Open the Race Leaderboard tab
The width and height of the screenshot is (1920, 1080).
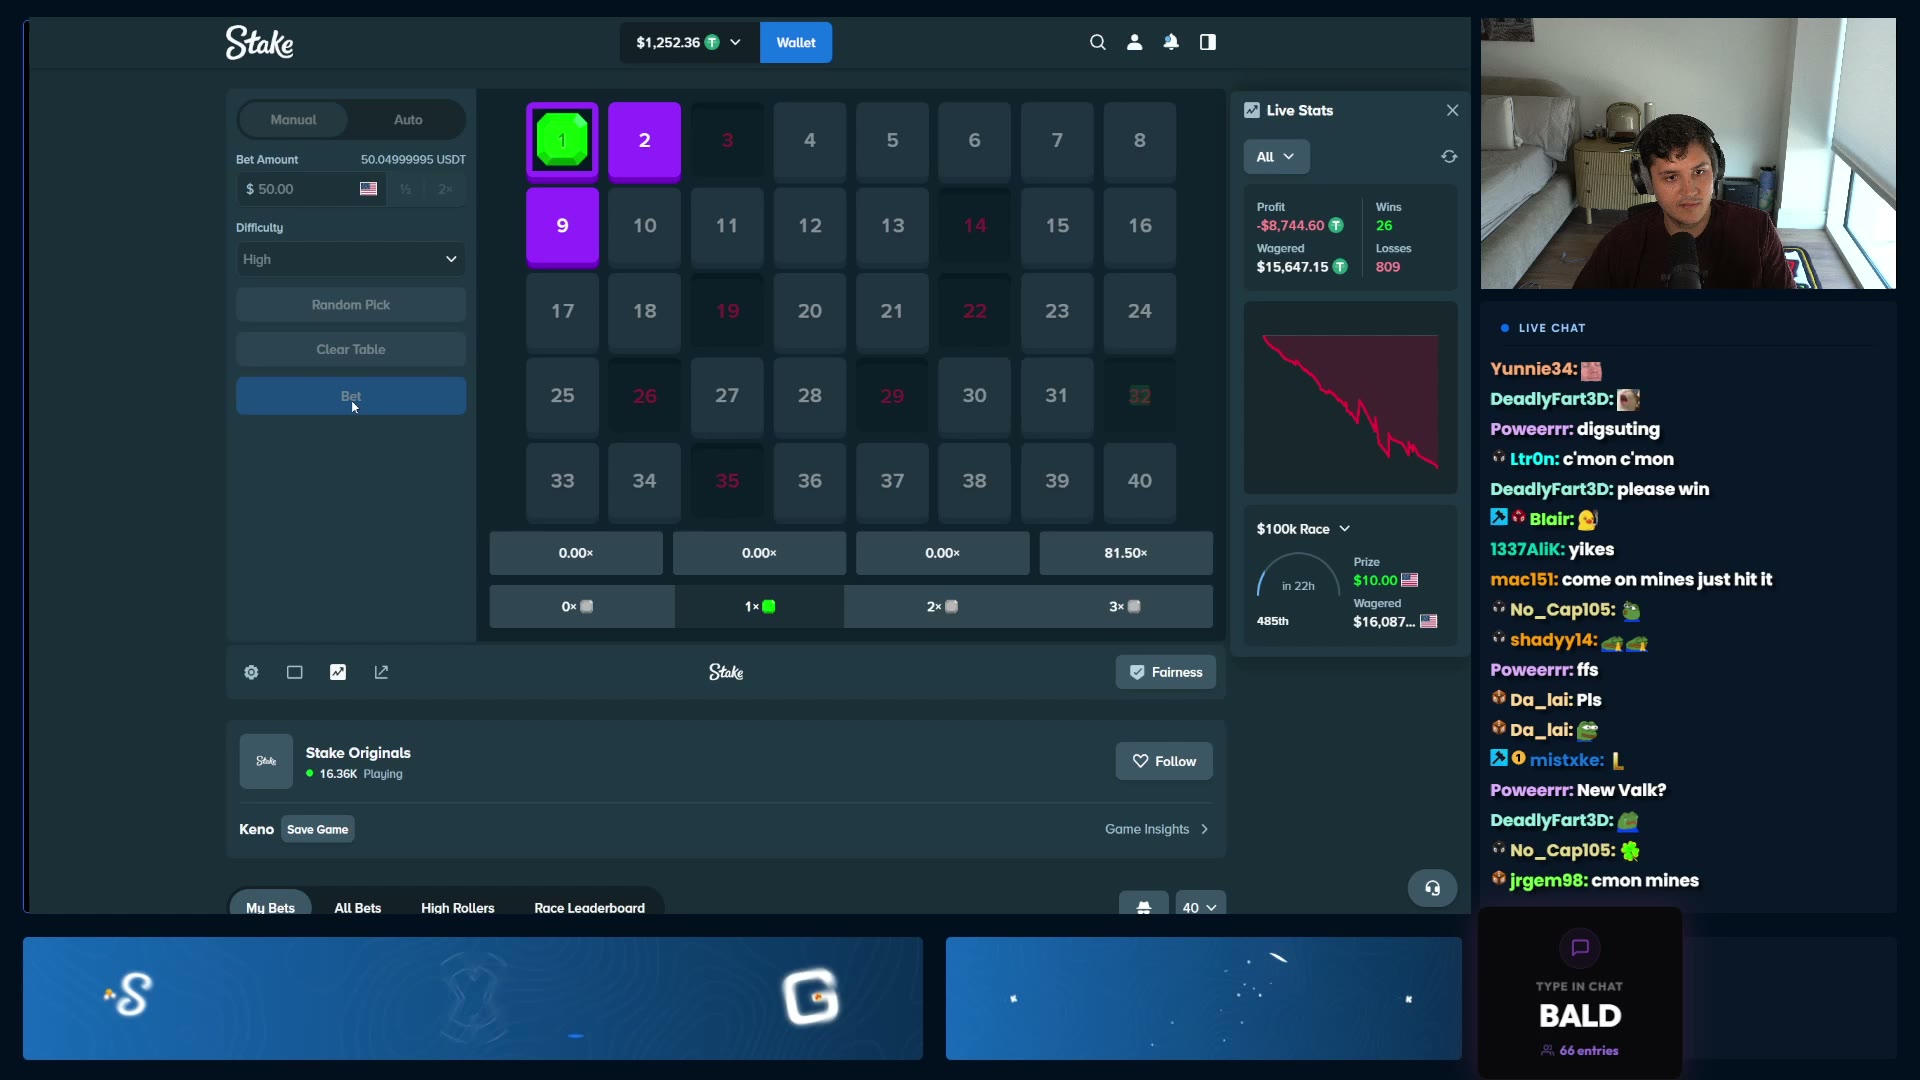[589, 907]
